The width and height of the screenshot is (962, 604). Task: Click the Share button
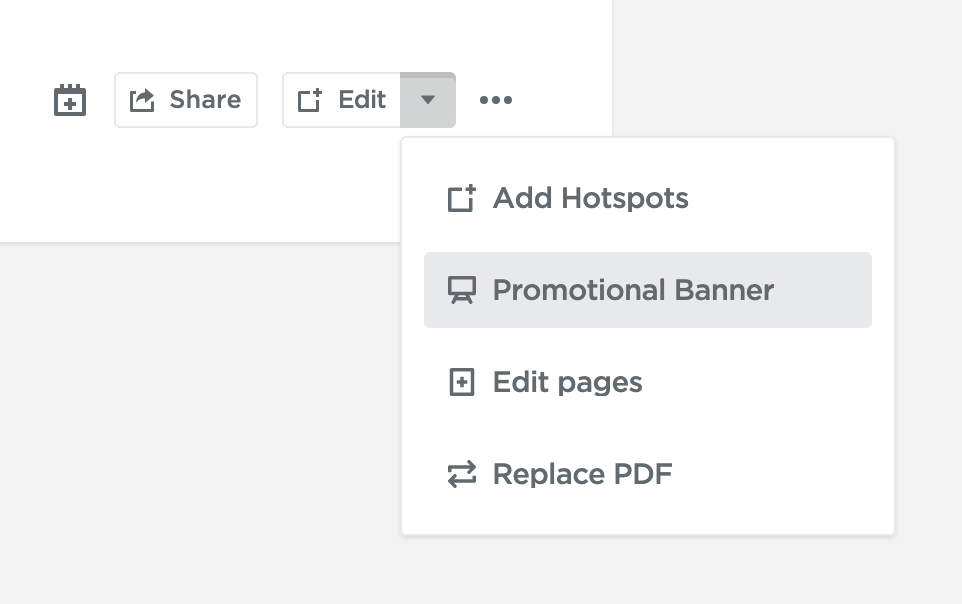[x=185, y=99]
